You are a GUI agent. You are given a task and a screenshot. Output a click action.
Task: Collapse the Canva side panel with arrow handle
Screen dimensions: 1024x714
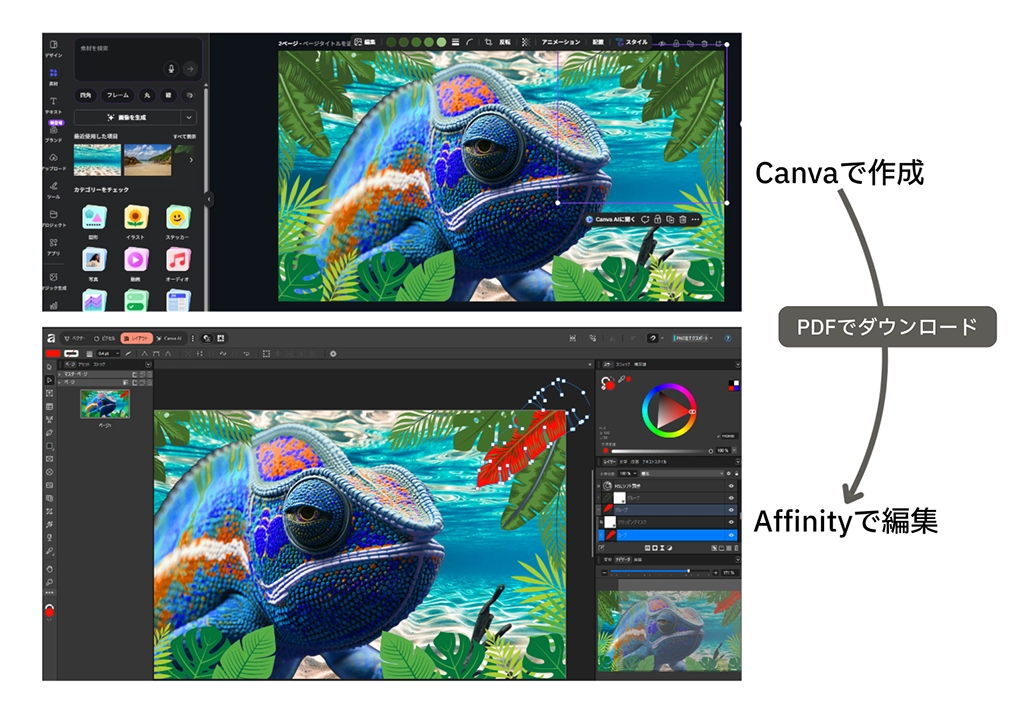(x=208, y=199)
